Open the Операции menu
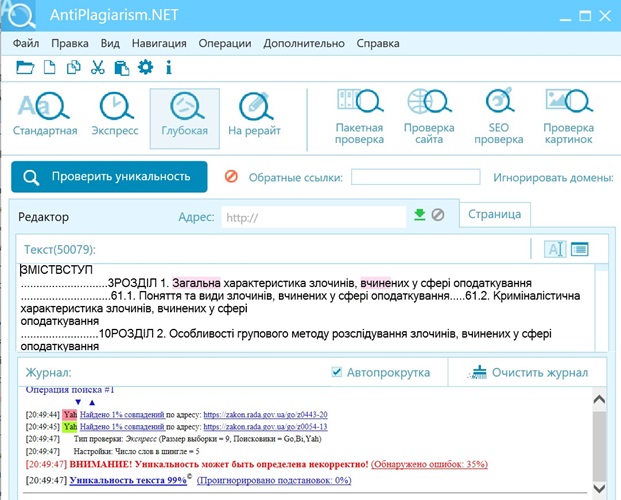This screenshot has width=621, height=500. [x=225, y=43]
